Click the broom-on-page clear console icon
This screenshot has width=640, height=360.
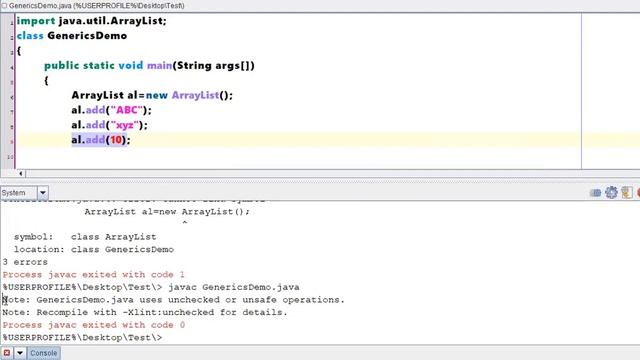(627, 192)
